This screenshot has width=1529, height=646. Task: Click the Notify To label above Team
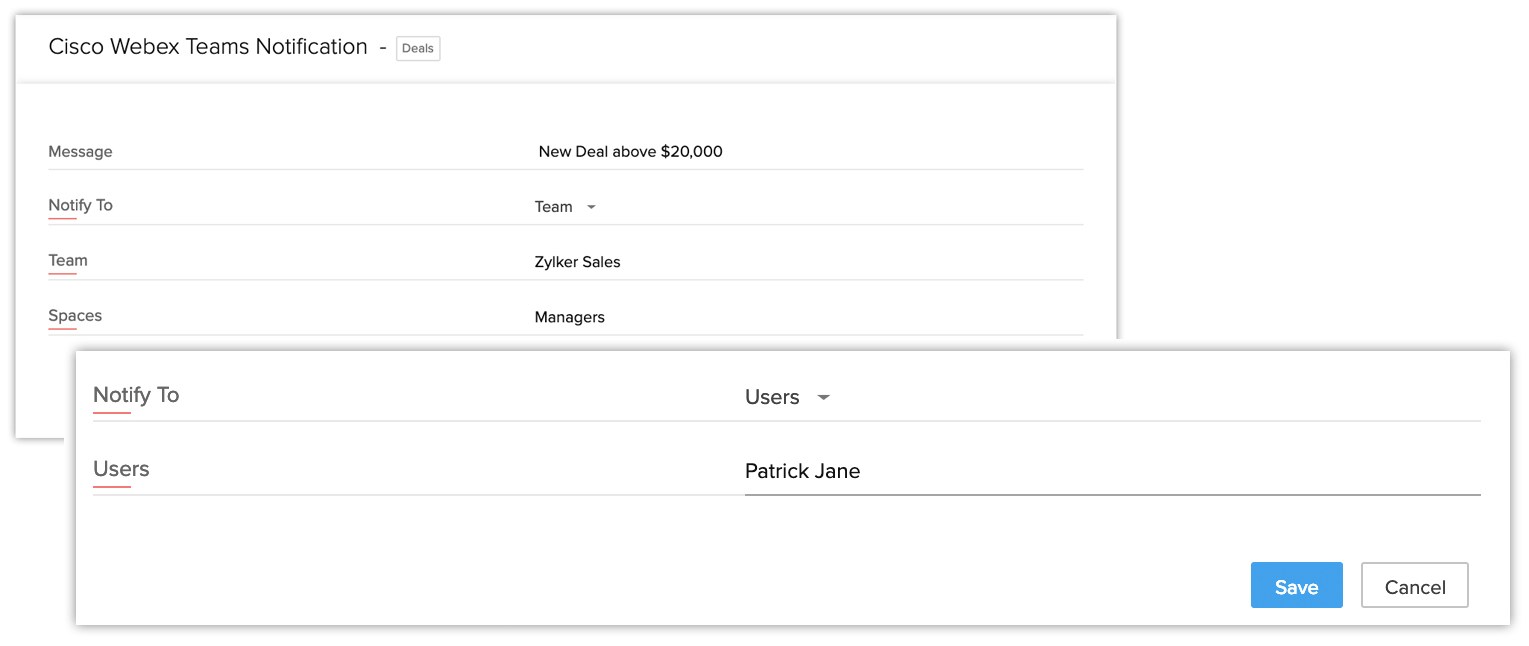pos(80,205)
